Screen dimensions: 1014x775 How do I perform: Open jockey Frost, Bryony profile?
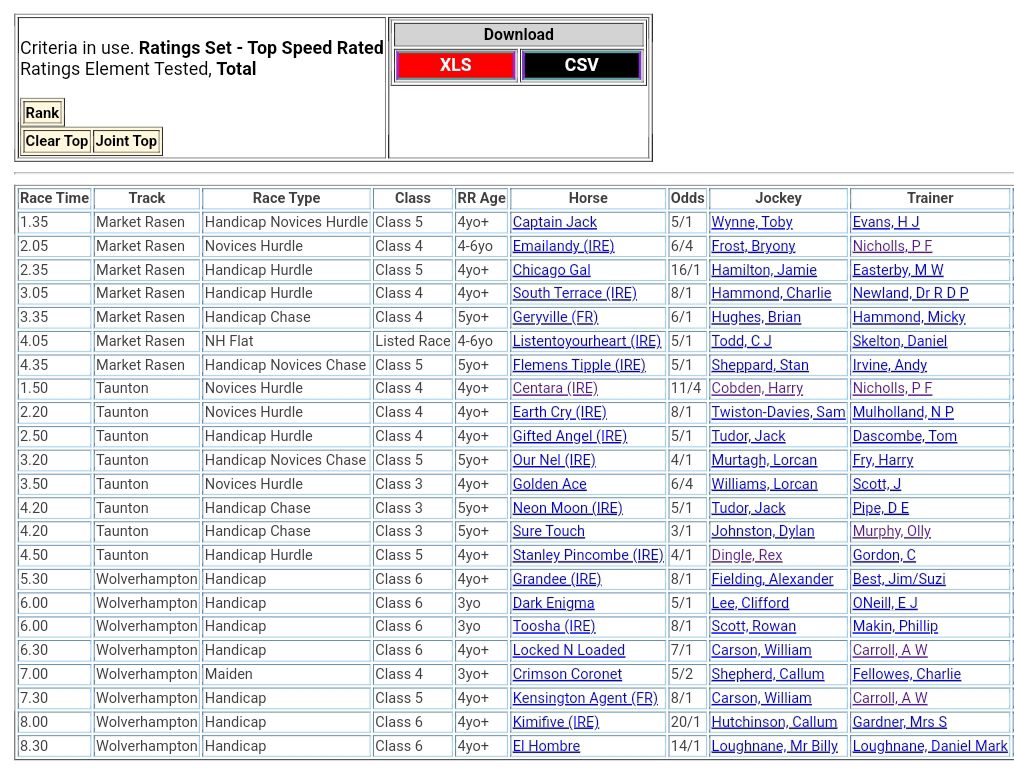tap(753, 246)
